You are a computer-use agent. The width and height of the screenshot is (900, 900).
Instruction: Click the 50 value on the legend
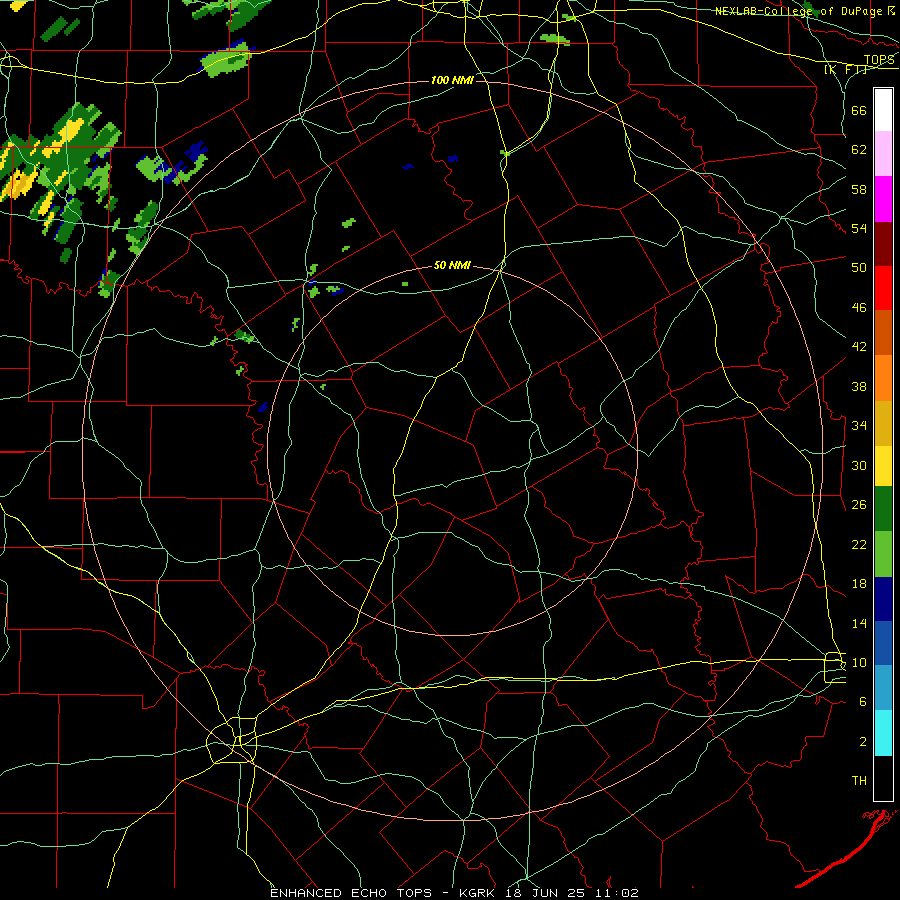(859, 268)
